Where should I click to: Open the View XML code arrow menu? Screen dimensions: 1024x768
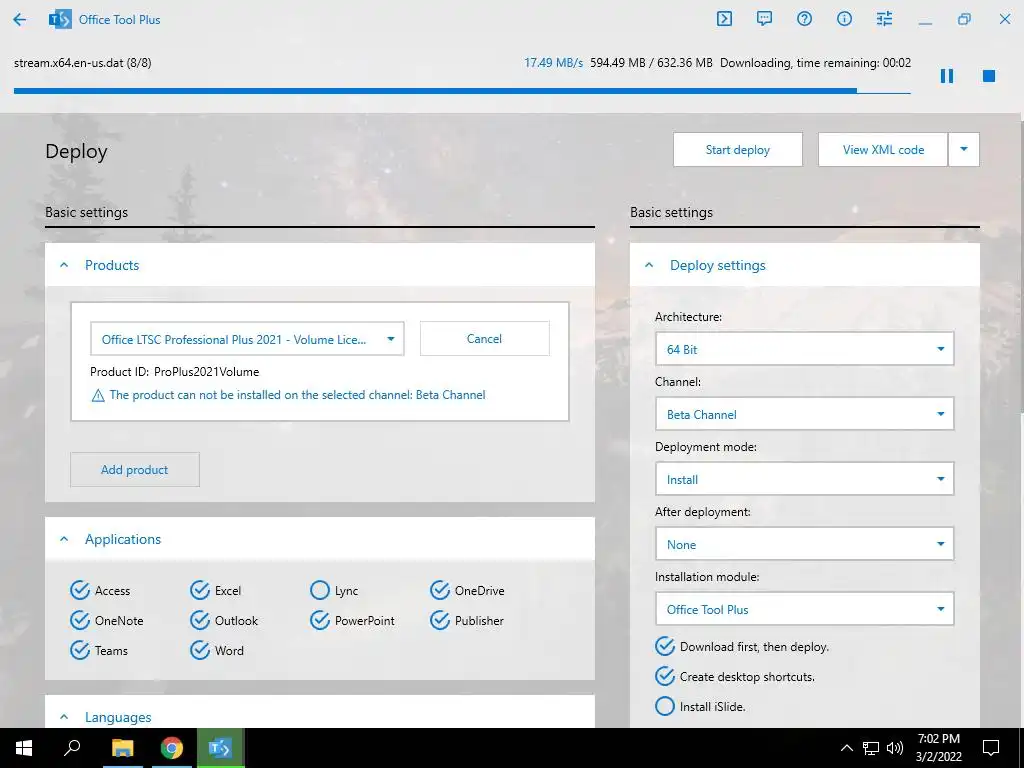pos(964,150)
